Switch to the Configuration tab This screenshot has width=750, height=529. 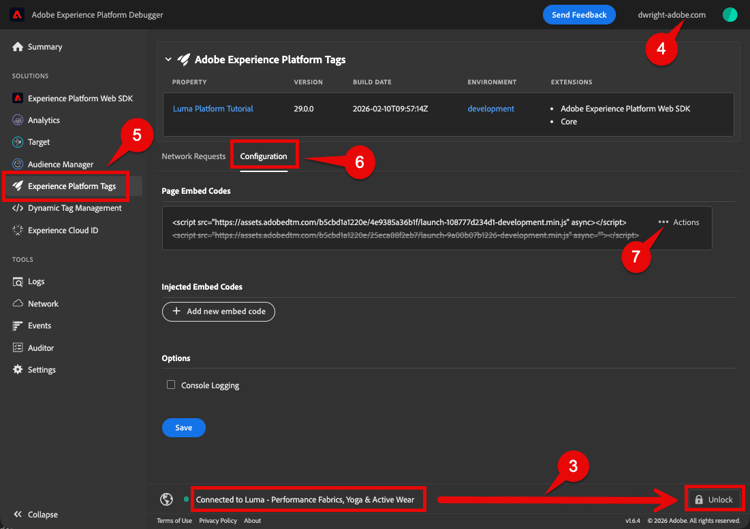(x=264, y=156)
